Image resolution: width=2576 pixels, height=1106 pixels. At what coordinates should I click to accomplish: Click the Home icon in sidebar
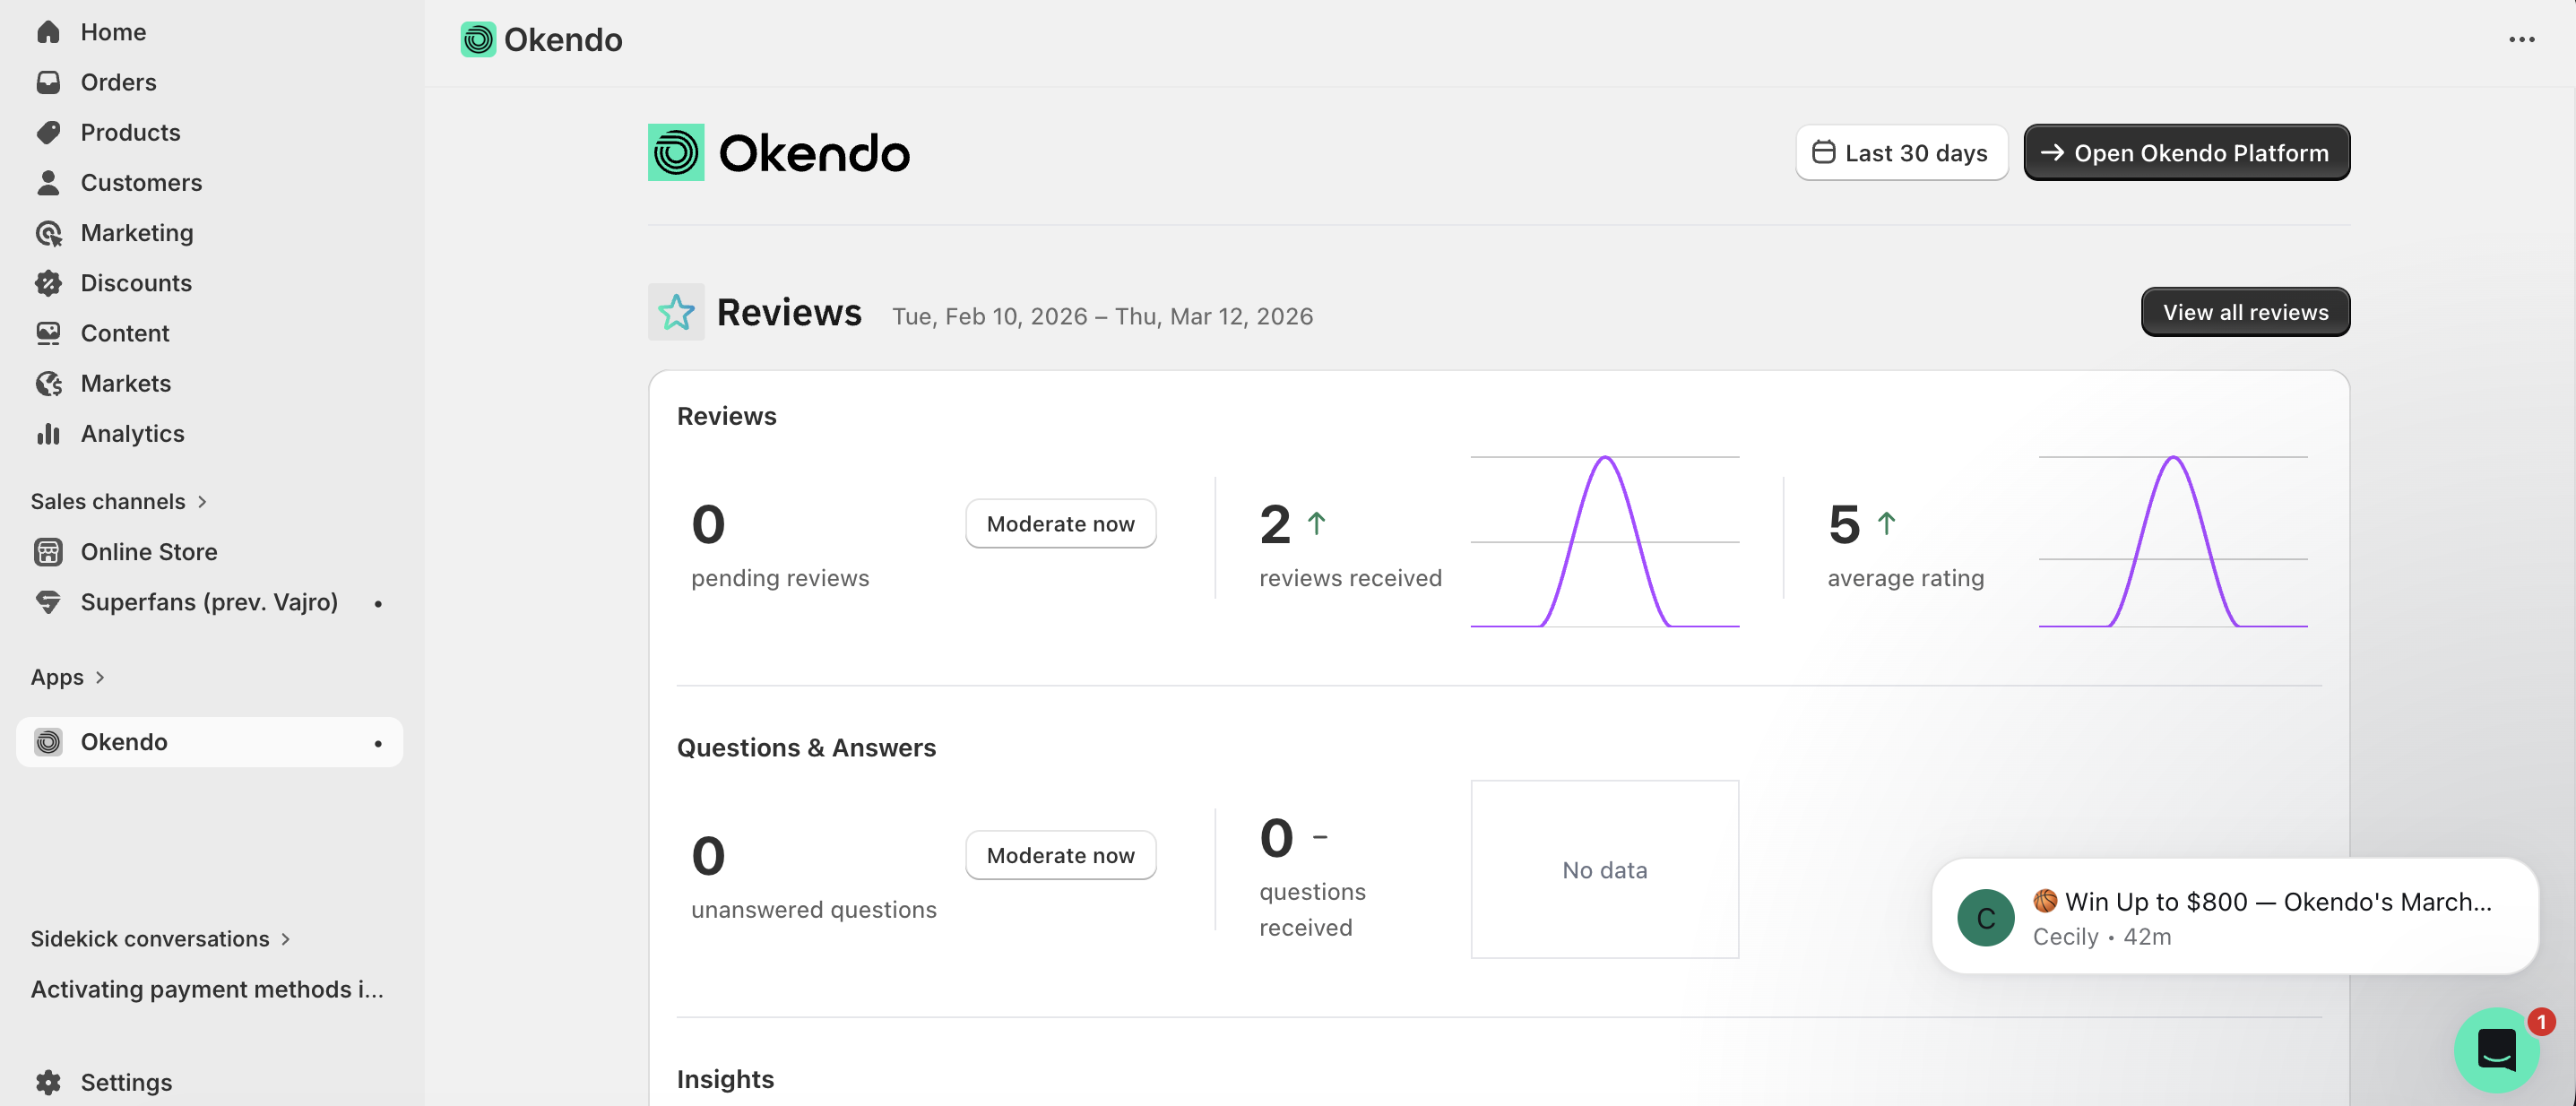click(48, 32)
